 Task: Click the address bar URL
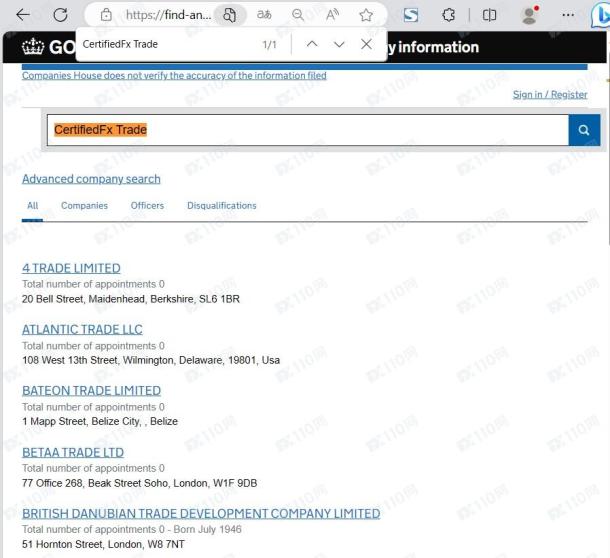[x=168, y=15]
